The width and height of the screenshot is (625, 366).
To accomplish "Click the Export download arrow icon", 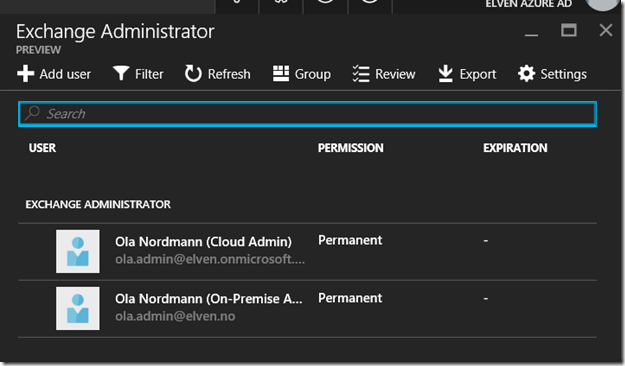I will (x=445, y=74).
